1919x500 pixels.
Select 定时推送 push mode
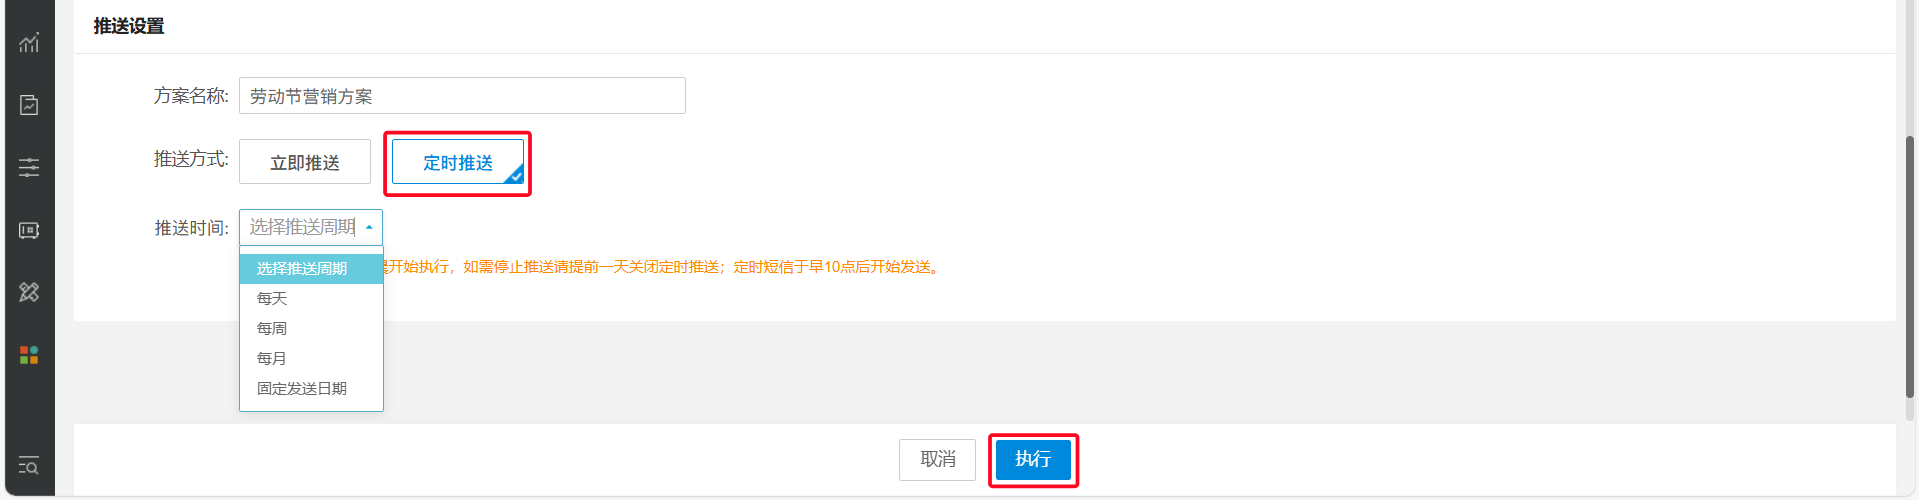pyautogui.click(x=458, y=162)
